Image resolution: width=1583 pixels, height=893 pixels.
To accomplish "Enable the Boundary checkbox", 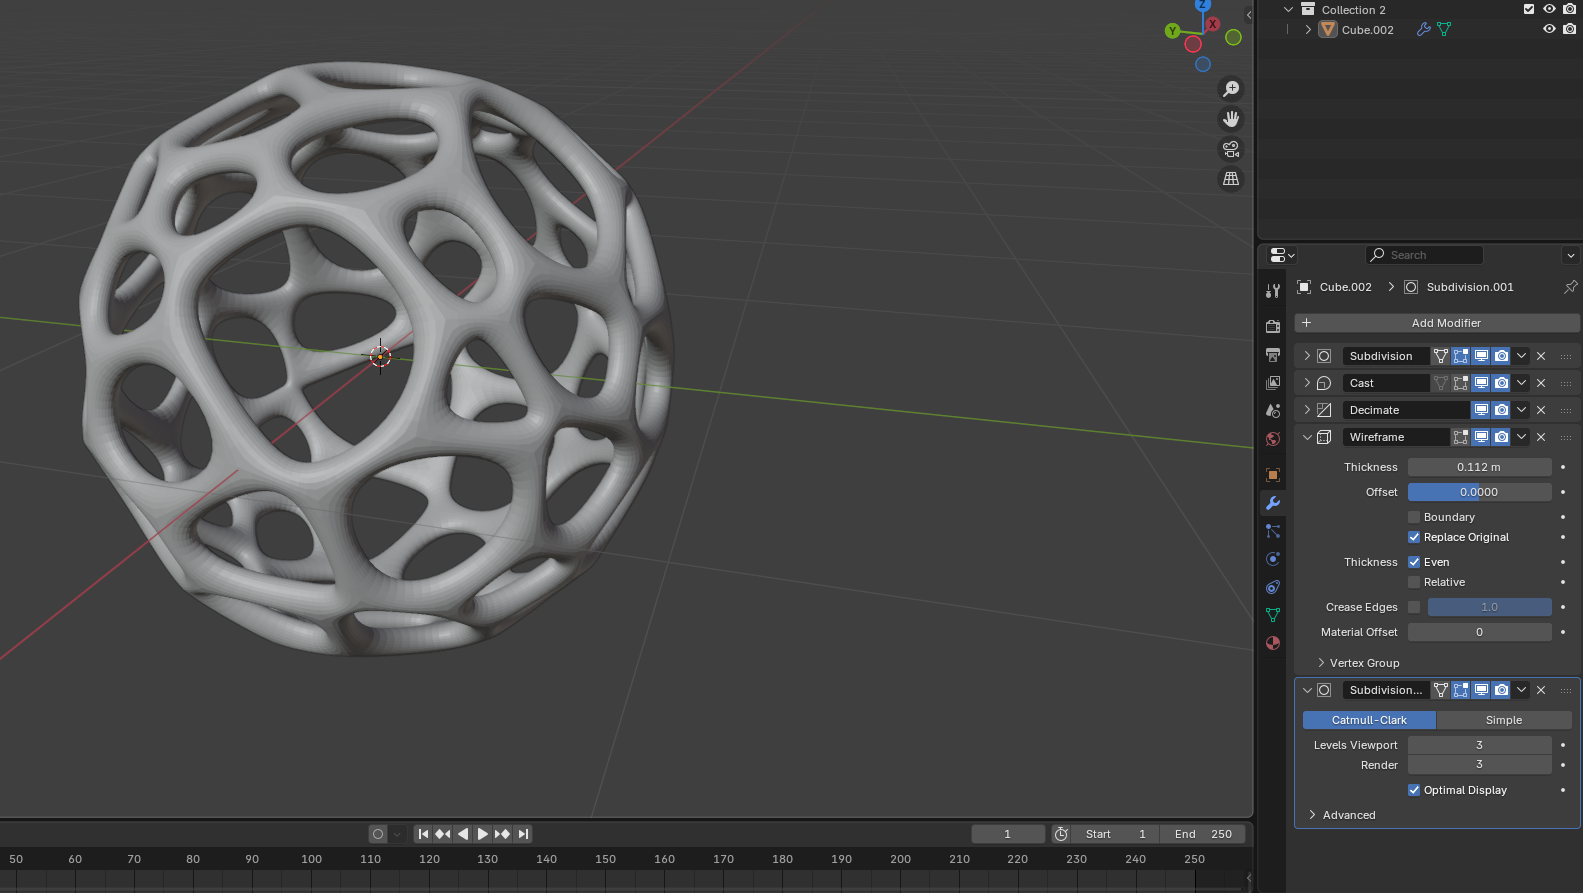I will click(x=1414, y=517).
